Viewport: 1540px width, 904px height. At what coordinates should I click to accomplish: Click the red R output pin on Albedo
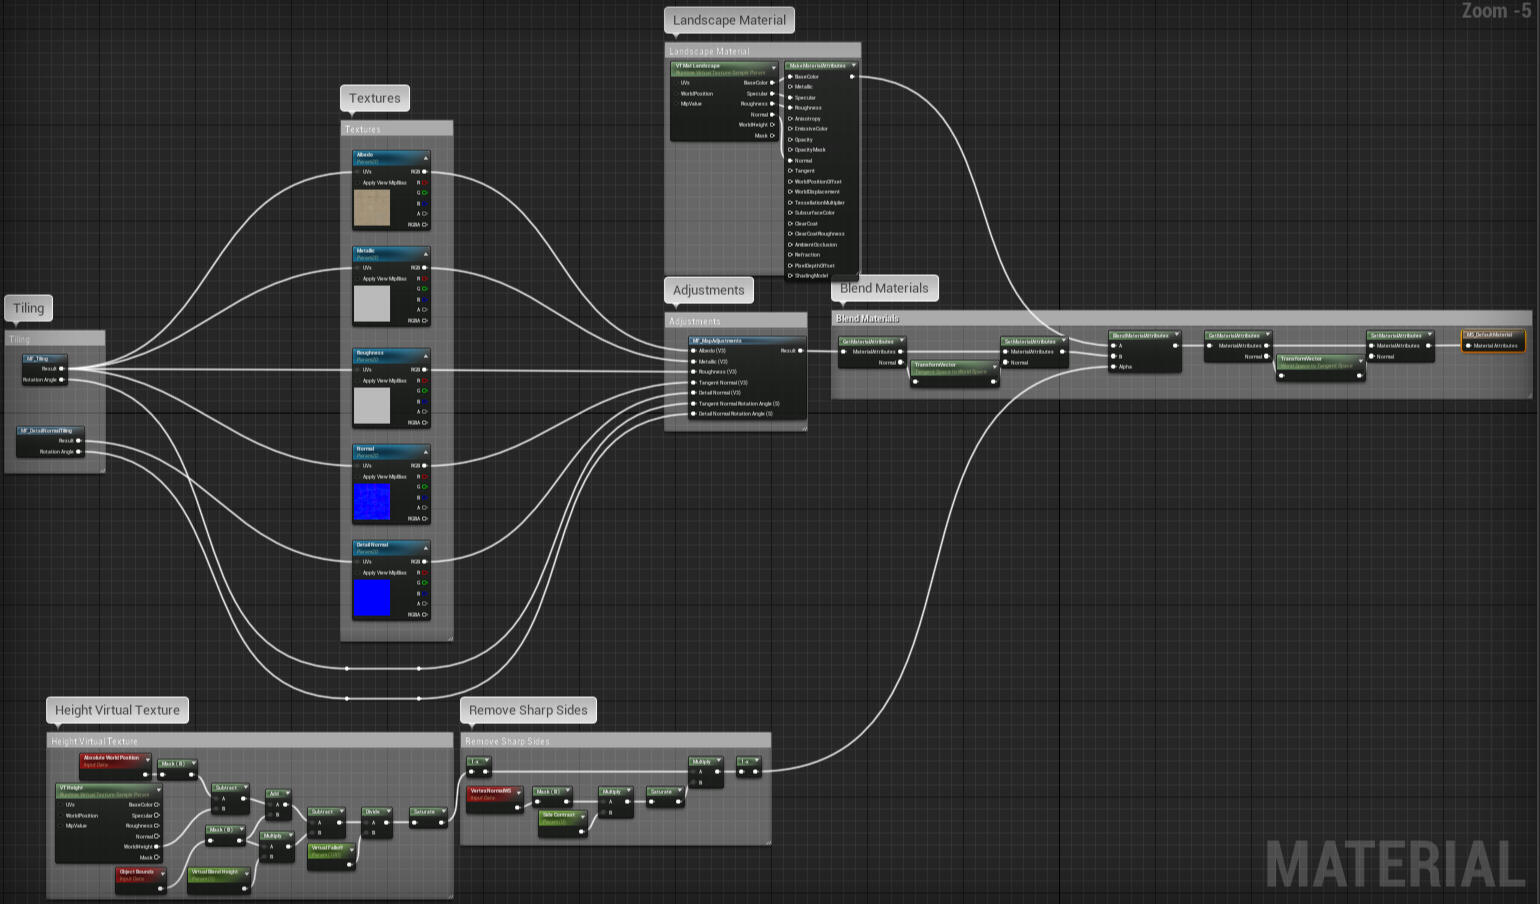click(424, 183)
